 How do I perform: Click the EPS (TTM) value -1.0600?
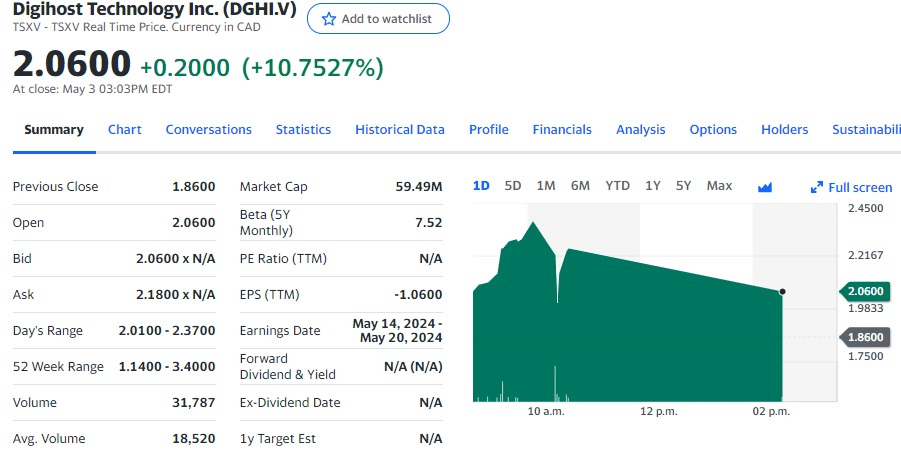pos(418,295)
